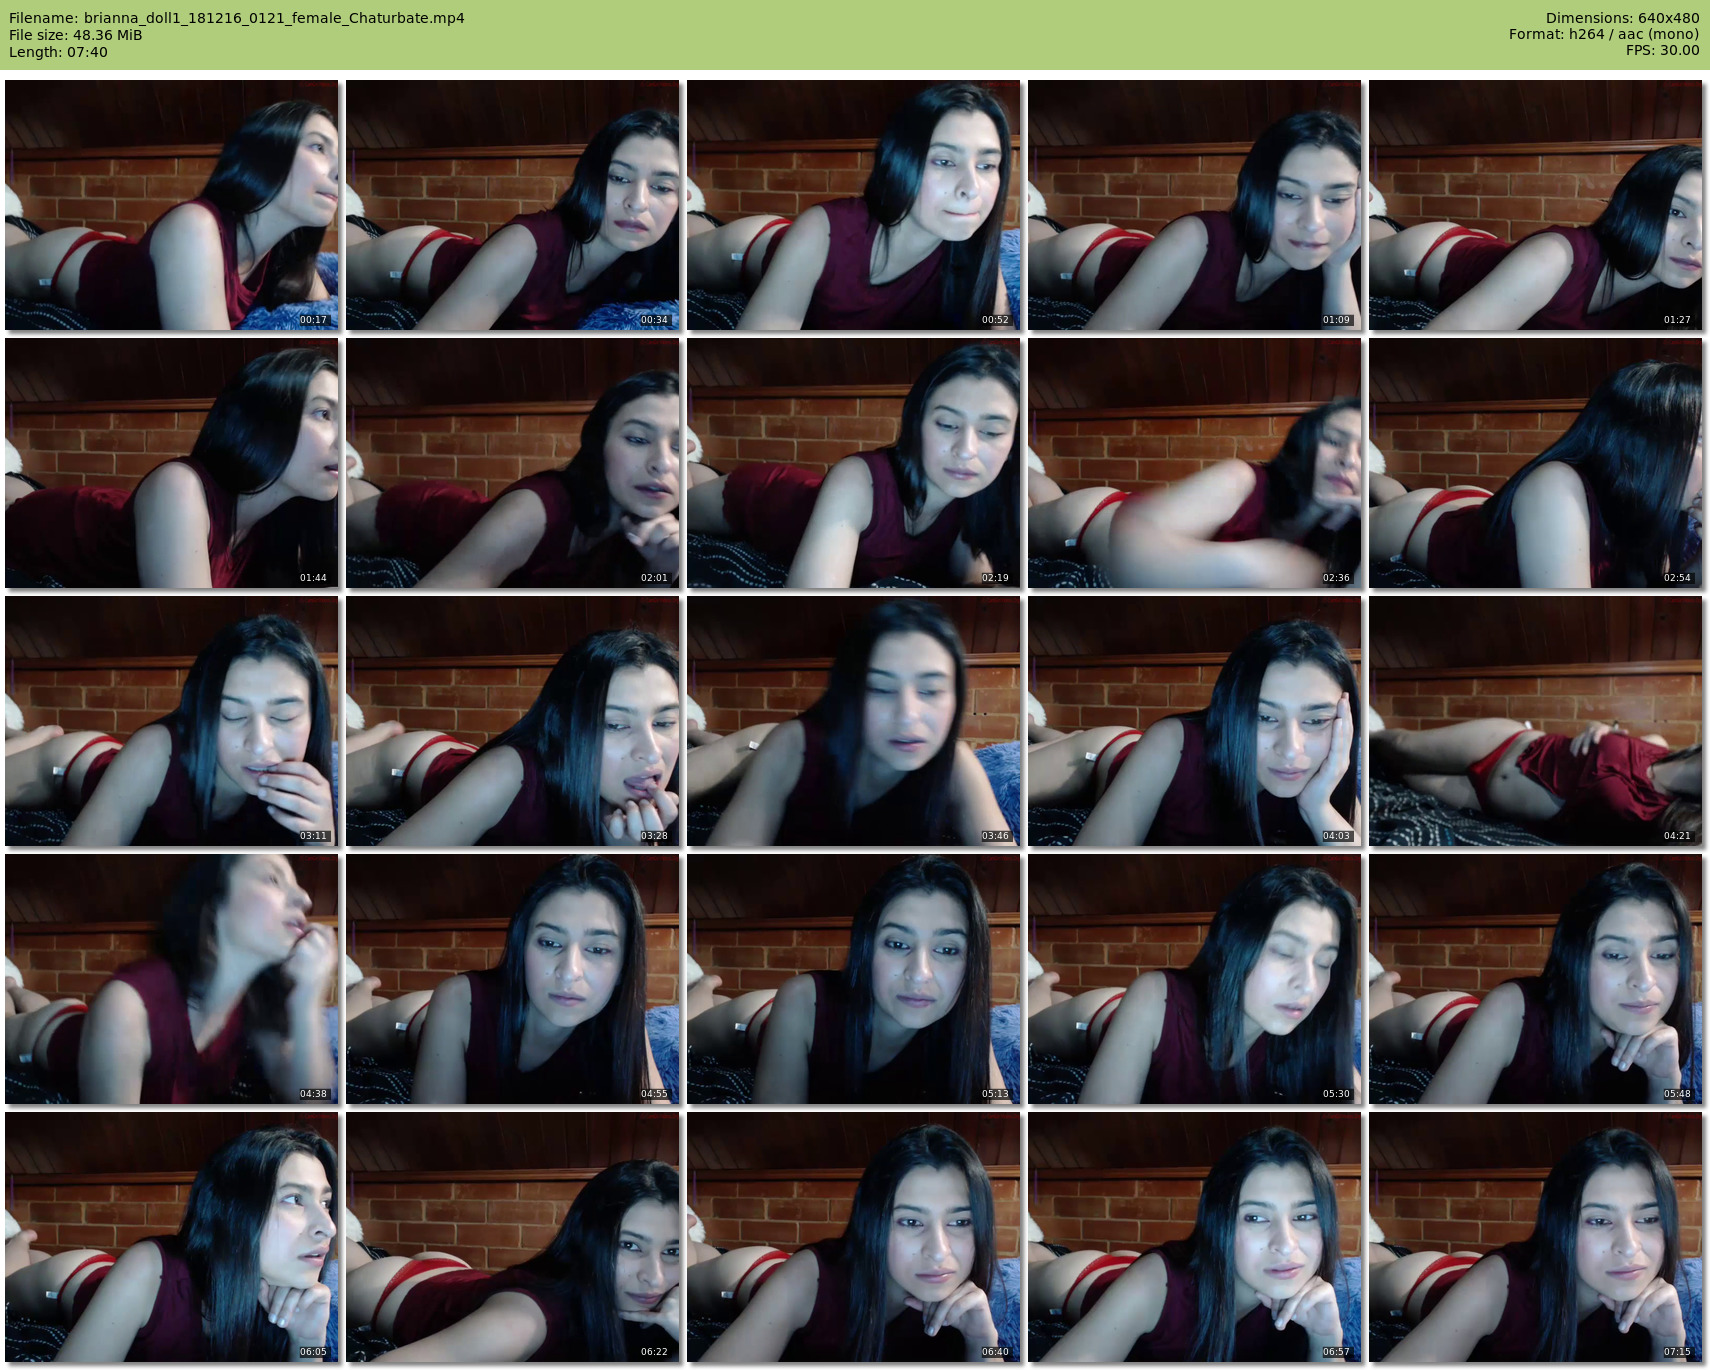Viewport: 1710px width, 1370px height.
Task: Click the thumbnail timestamped 00:17
Action: 171,205
